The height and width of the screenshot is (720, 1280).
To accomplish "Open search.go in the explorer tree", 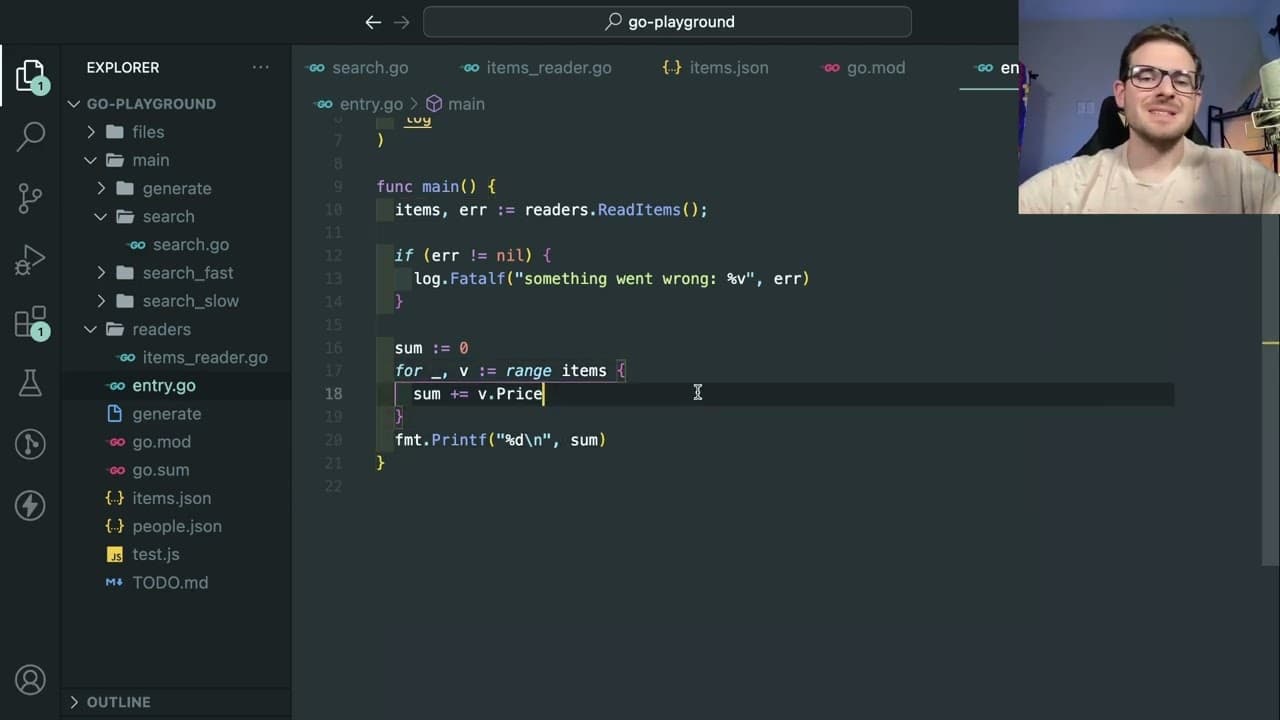I will (191, 245).
